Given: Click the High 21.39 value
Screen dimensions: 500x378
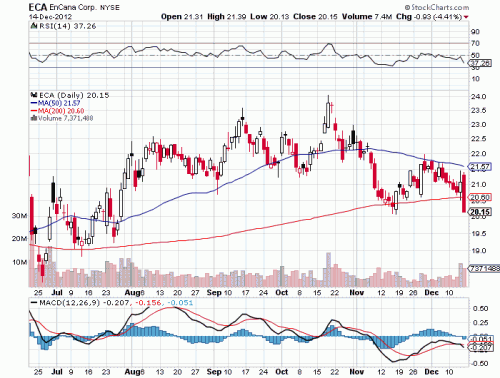Looking at the screenshot, I should 227,17.
